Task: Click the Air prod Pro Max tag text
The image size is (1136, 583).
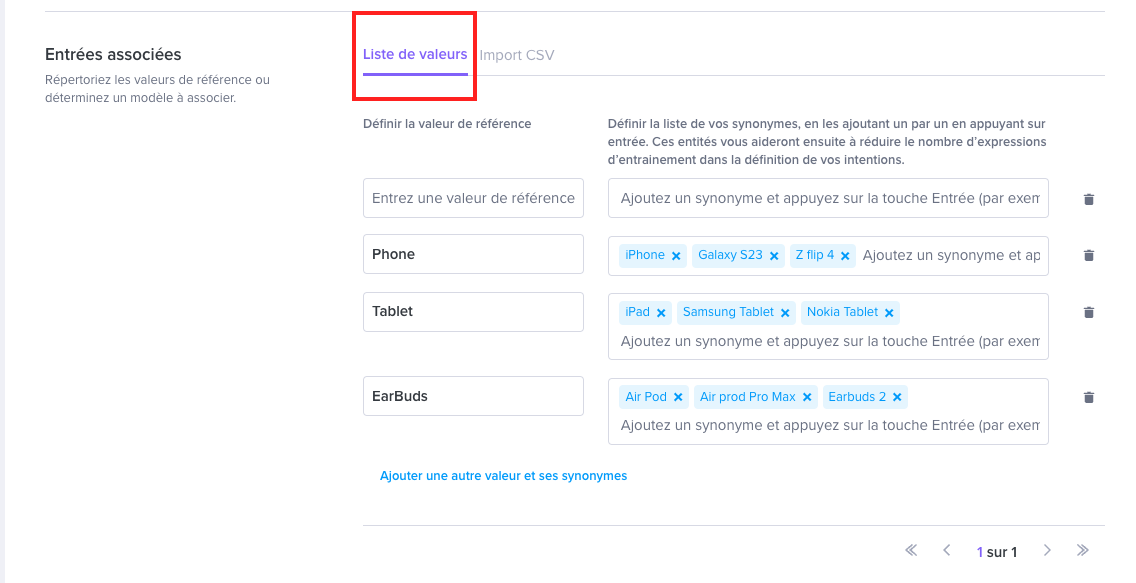Action: pos(748,397)
